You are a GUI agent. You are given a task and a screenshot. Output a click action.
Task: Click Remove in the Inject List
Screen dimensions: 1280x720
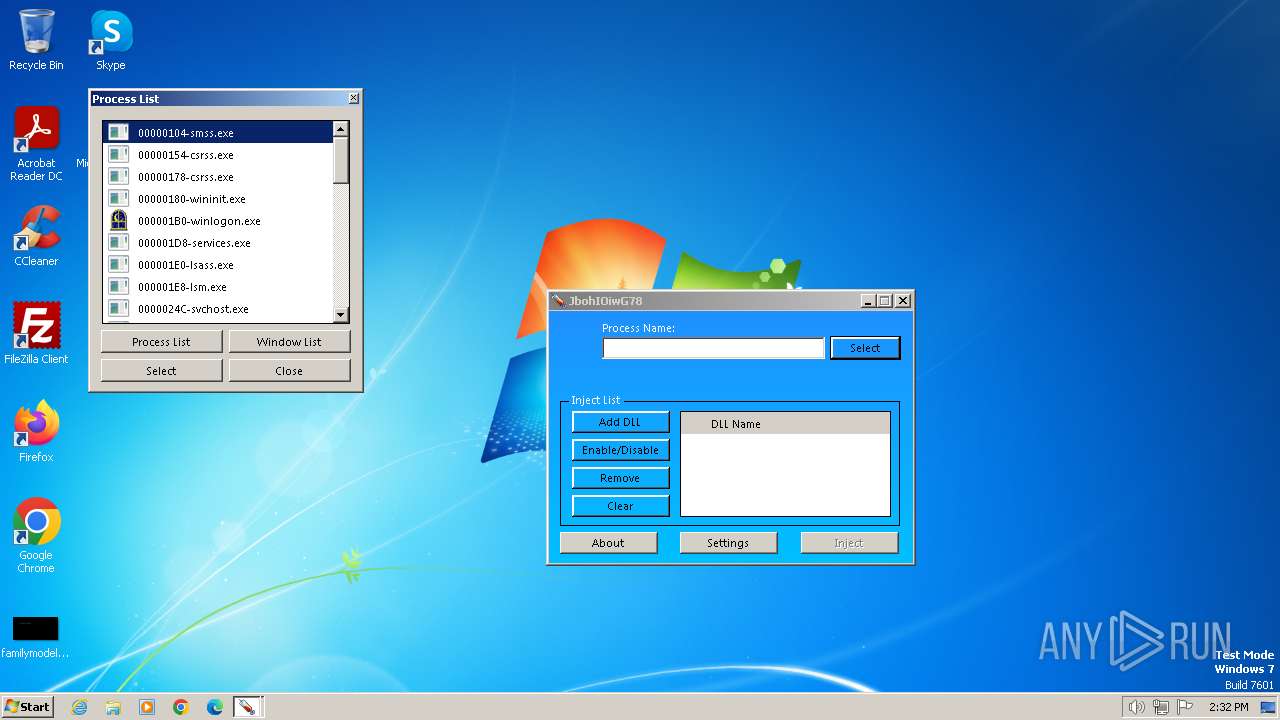[x=620, y=478]
